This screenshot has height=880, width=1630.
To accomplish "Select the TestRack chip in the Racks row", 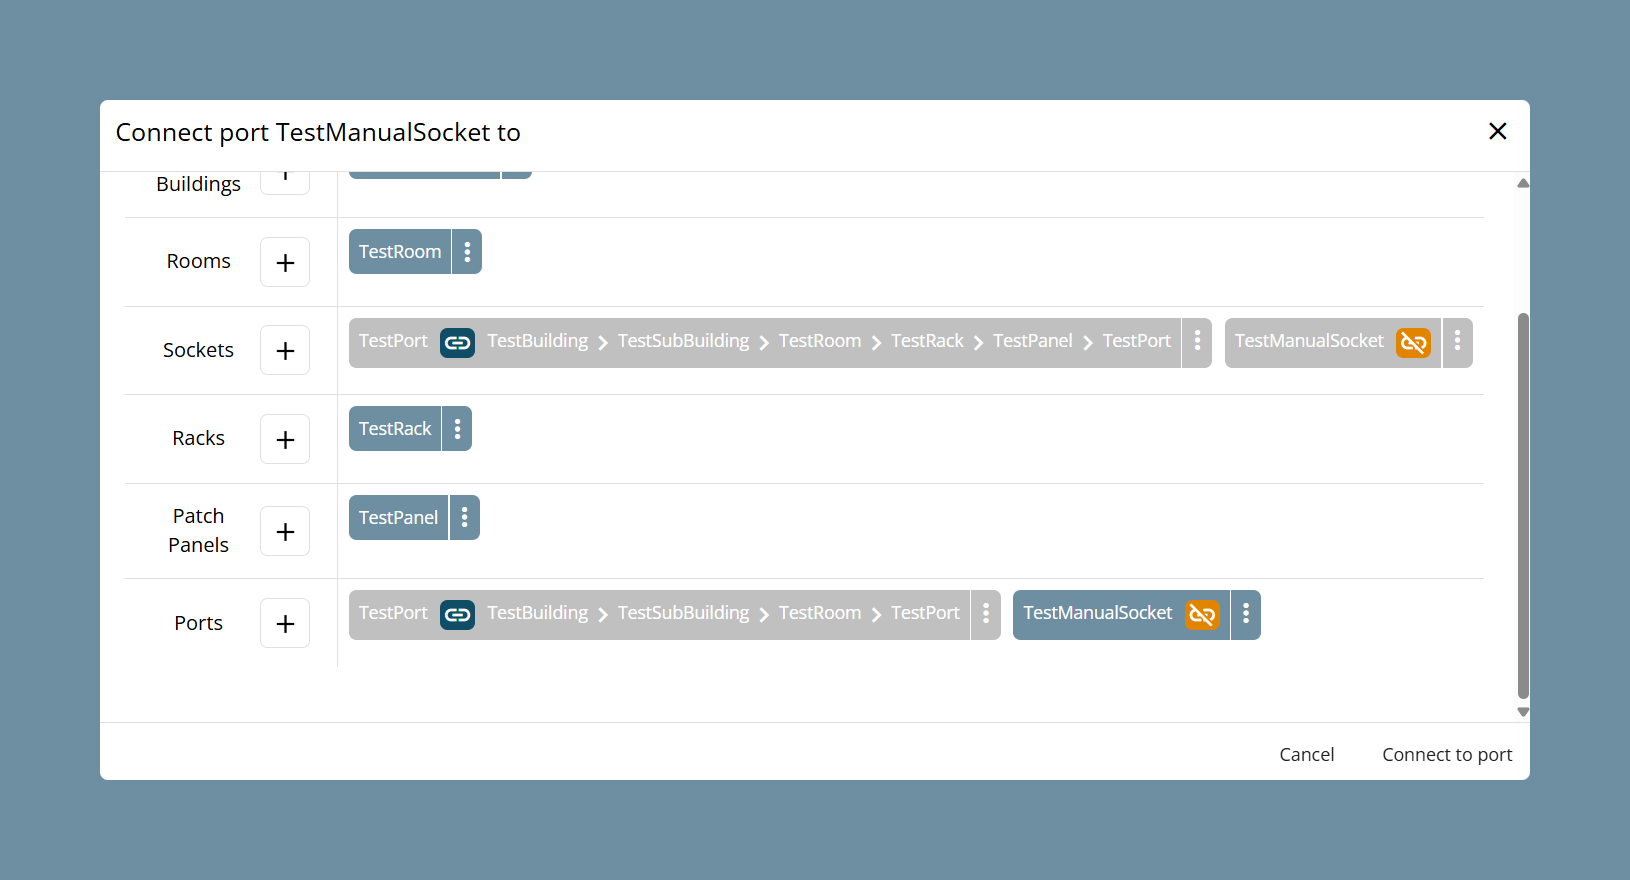I will (x=395, y=429).
